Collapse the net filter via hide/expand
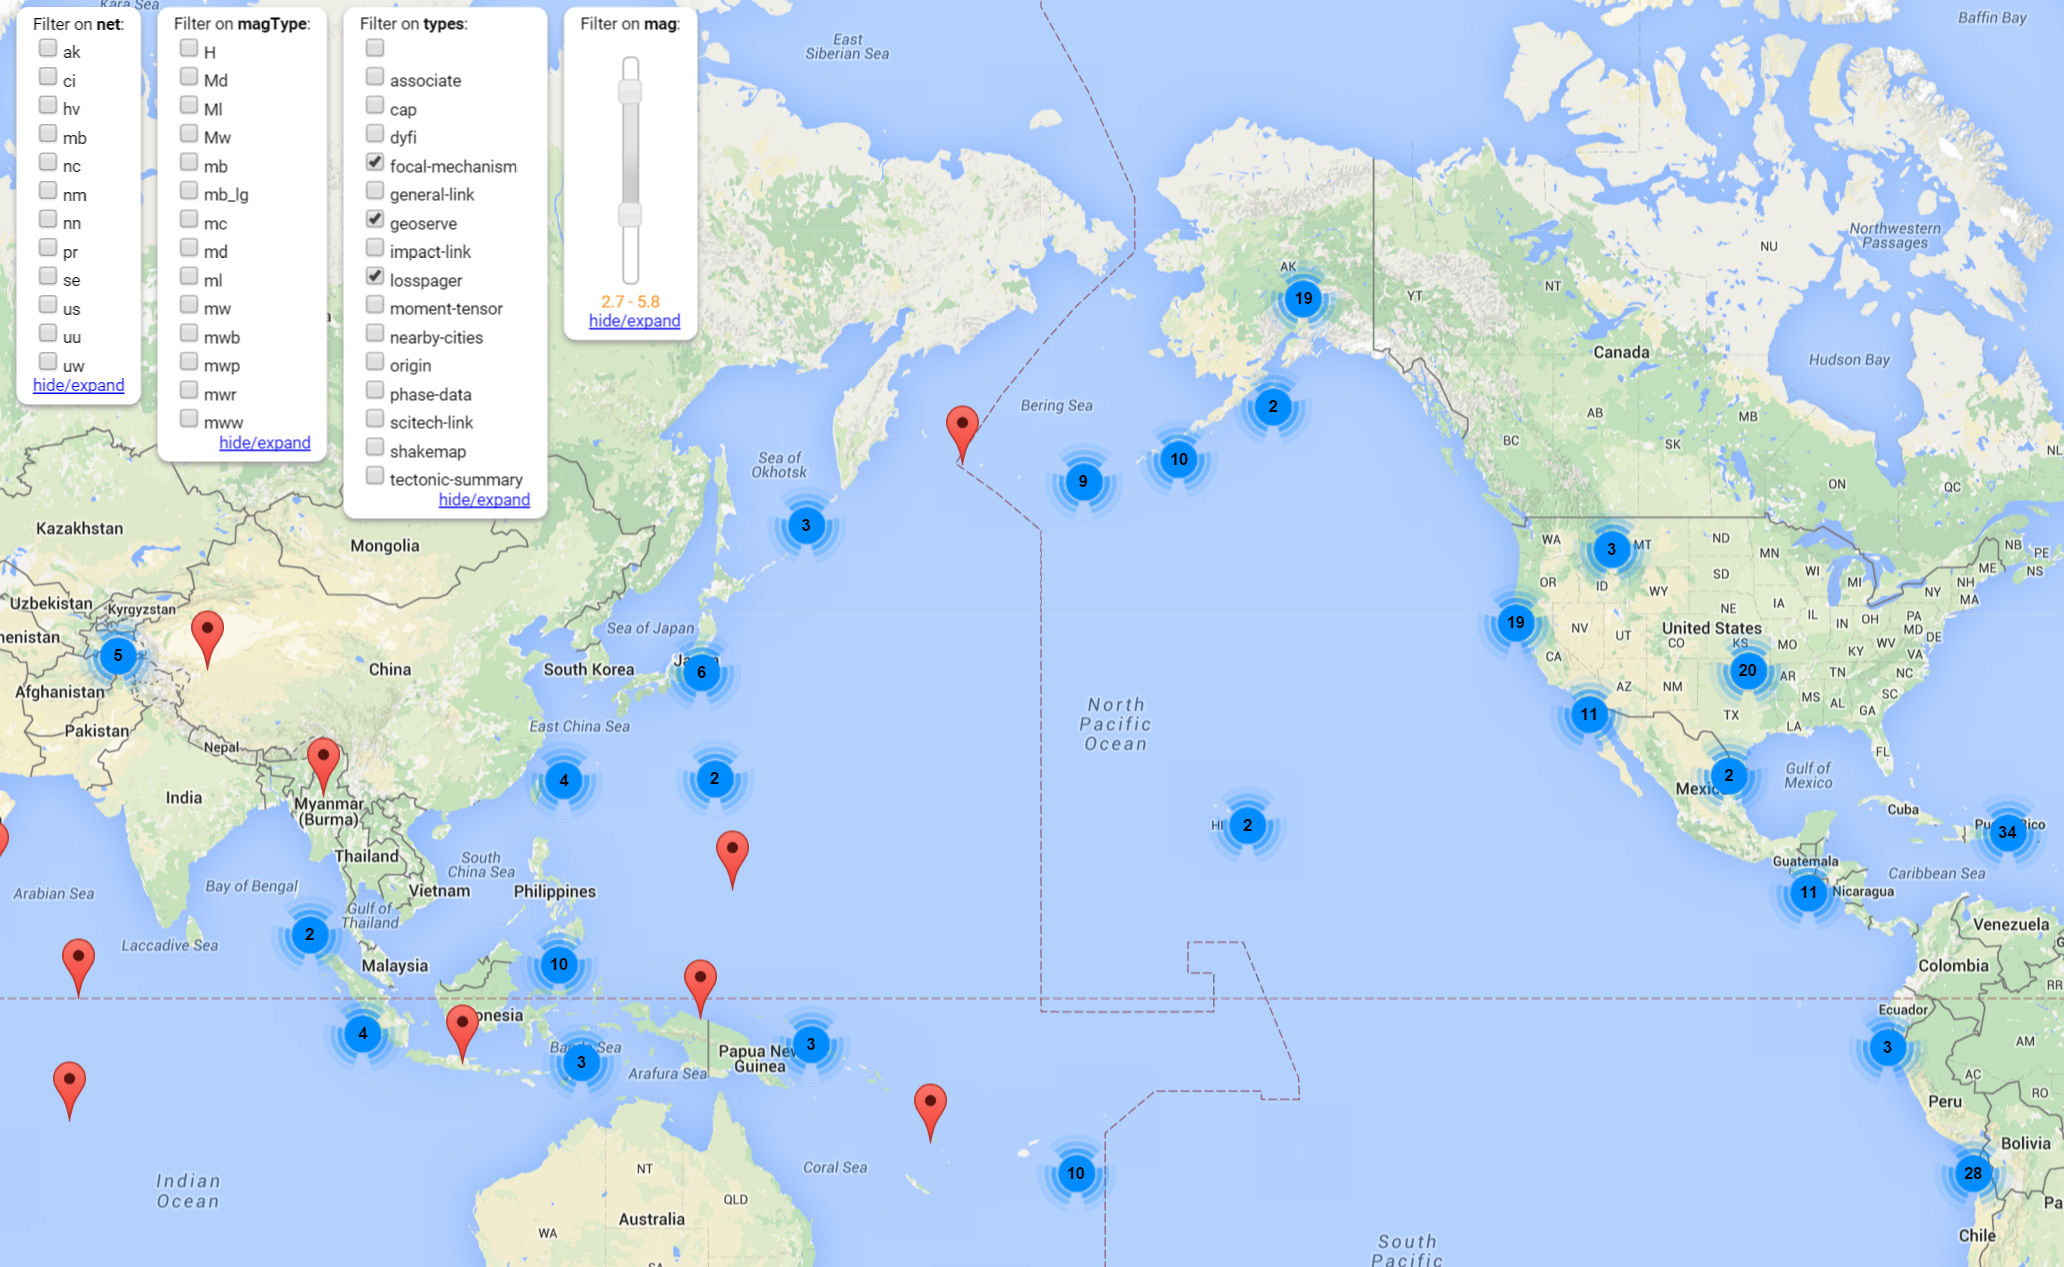This screenshot has width=2064, height=1267. 78,385
